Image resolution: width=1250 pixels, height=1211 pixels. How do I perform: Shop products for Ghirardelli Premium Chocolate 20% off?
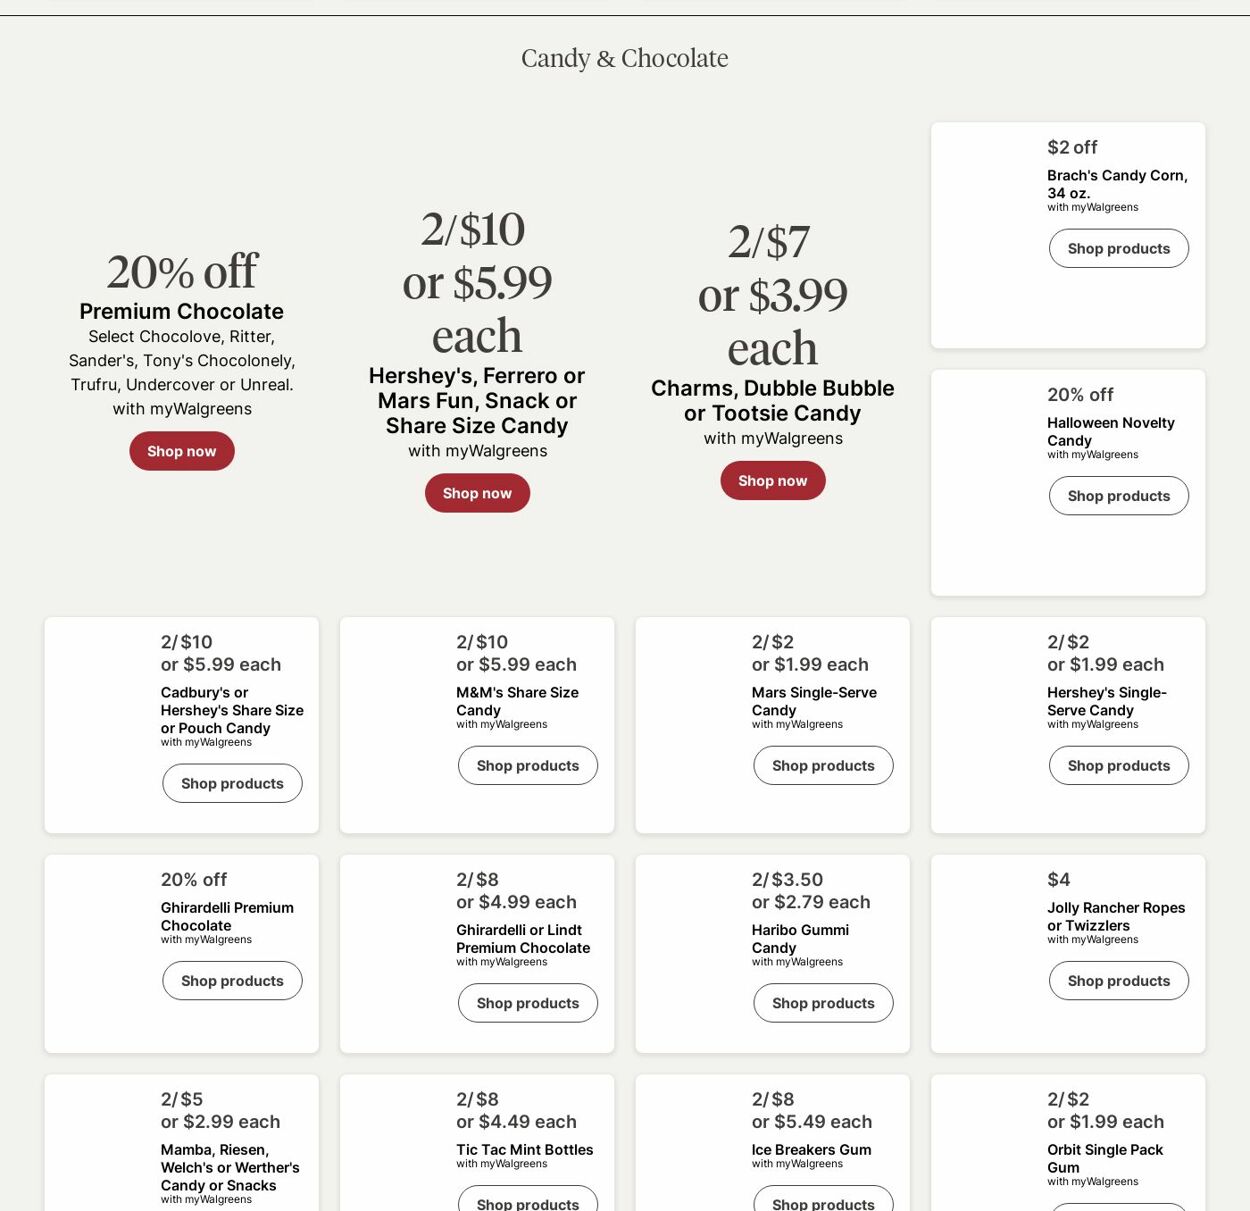232,981
